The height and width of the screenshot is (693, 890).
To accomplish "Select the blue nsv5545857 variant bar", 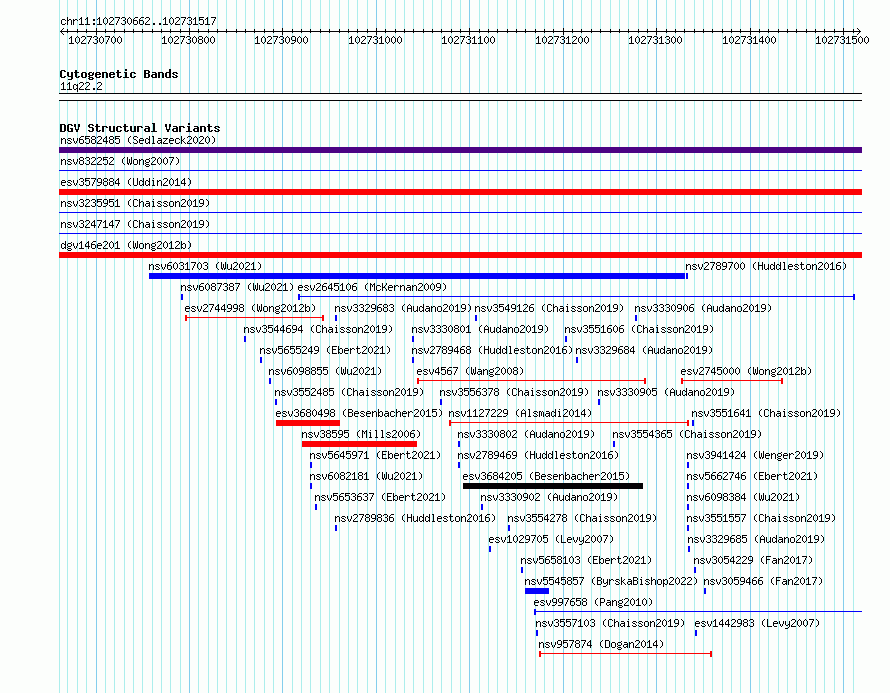I will 537,591.
